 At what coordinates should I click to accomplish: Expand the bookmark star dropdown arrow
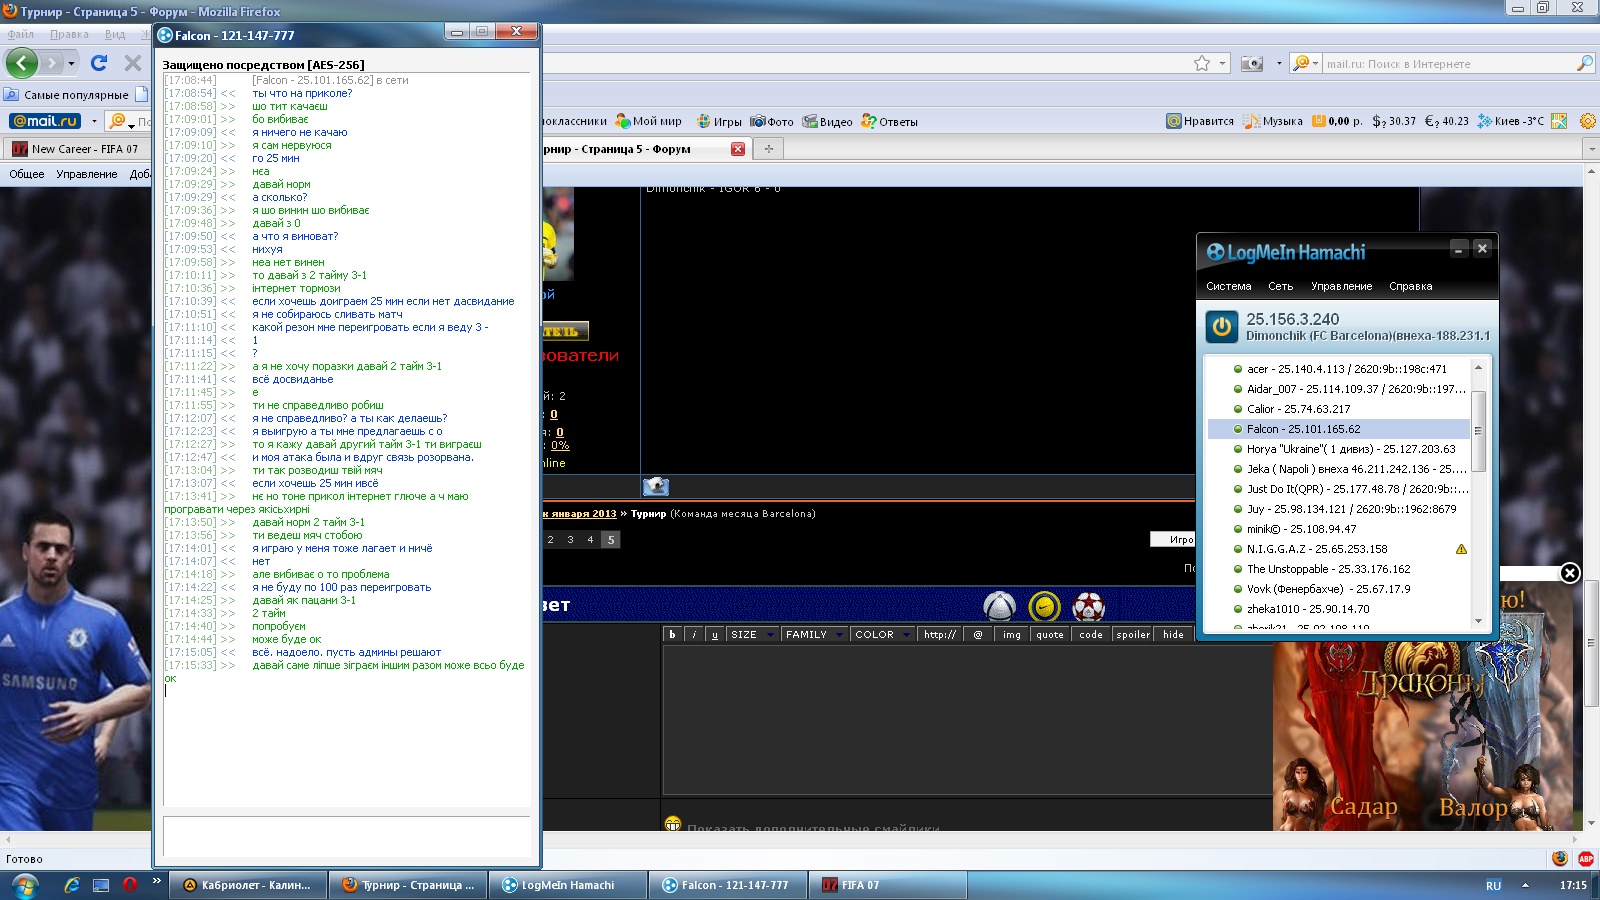tap(1223, 63)
